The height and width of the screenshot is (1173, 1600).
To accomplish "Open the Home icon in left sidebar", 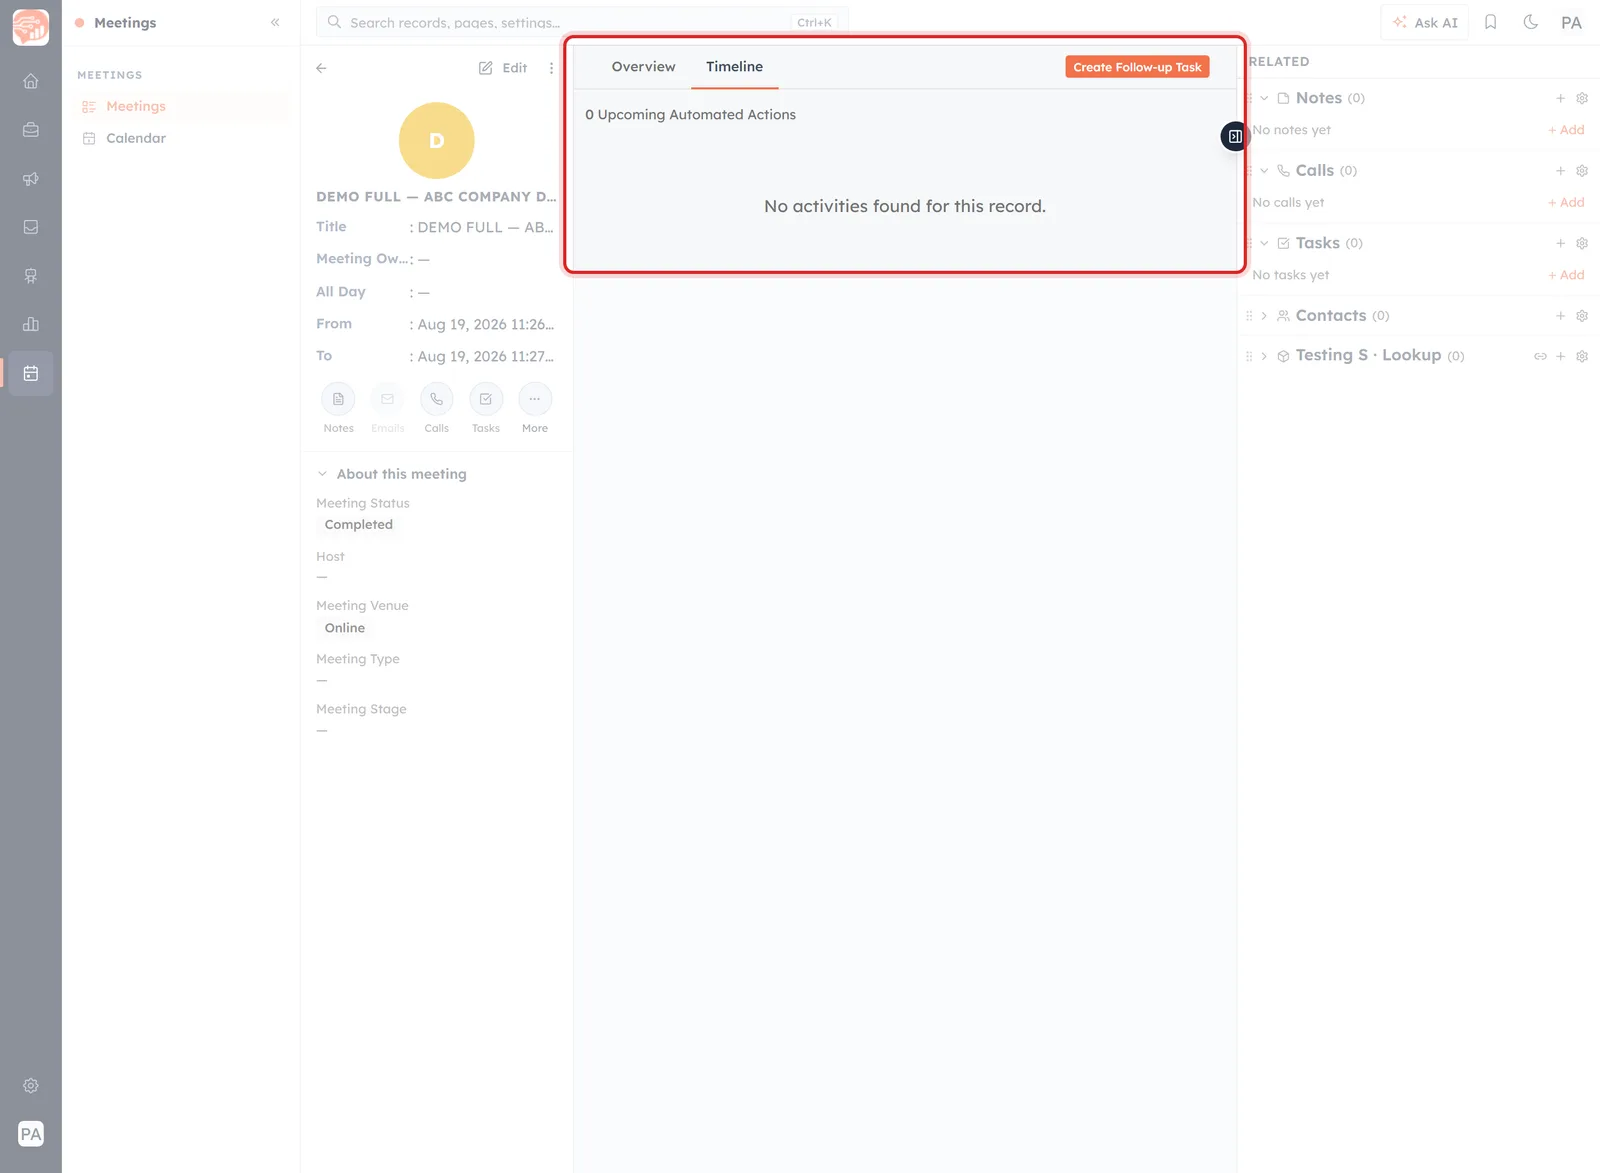I will pos(31,81).
